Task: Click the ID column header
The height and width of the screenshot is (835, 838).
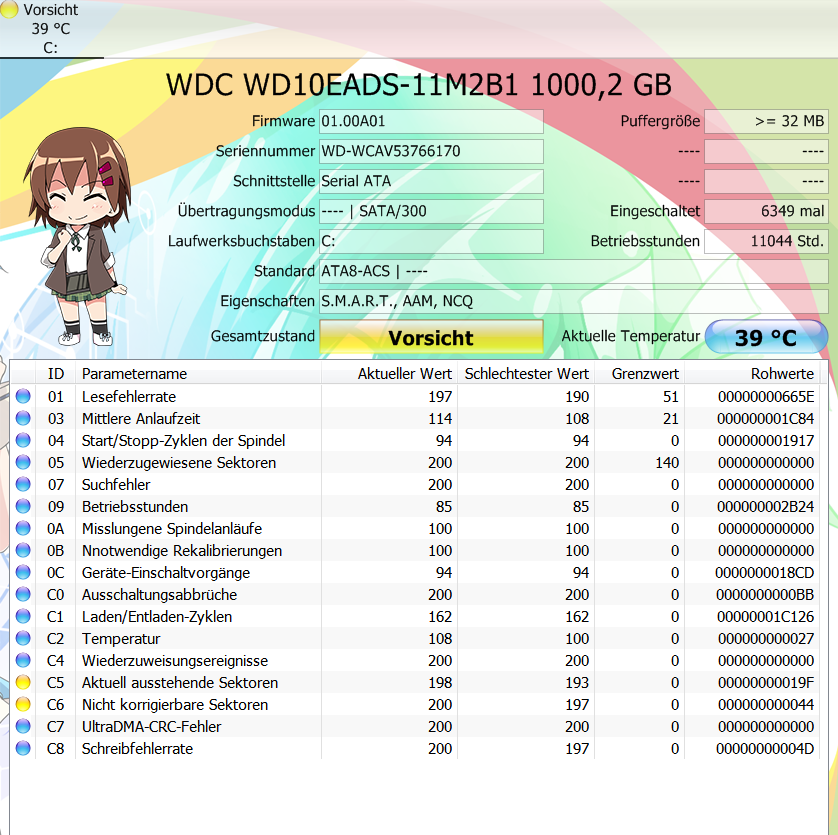Action: (x=56, y=374)
